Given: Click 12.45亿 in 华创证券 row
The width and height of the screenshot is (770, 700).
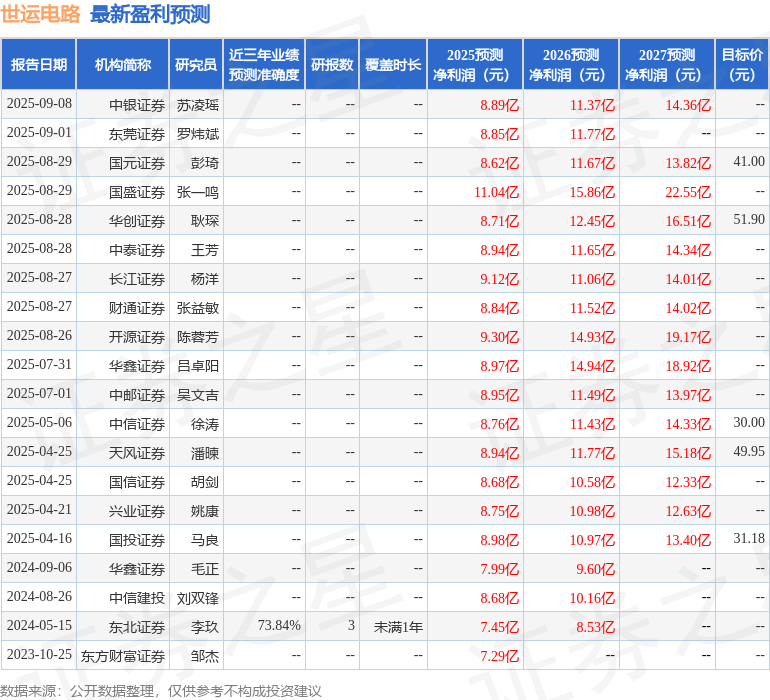Looking at the screenshot, I should coord(592,221).
